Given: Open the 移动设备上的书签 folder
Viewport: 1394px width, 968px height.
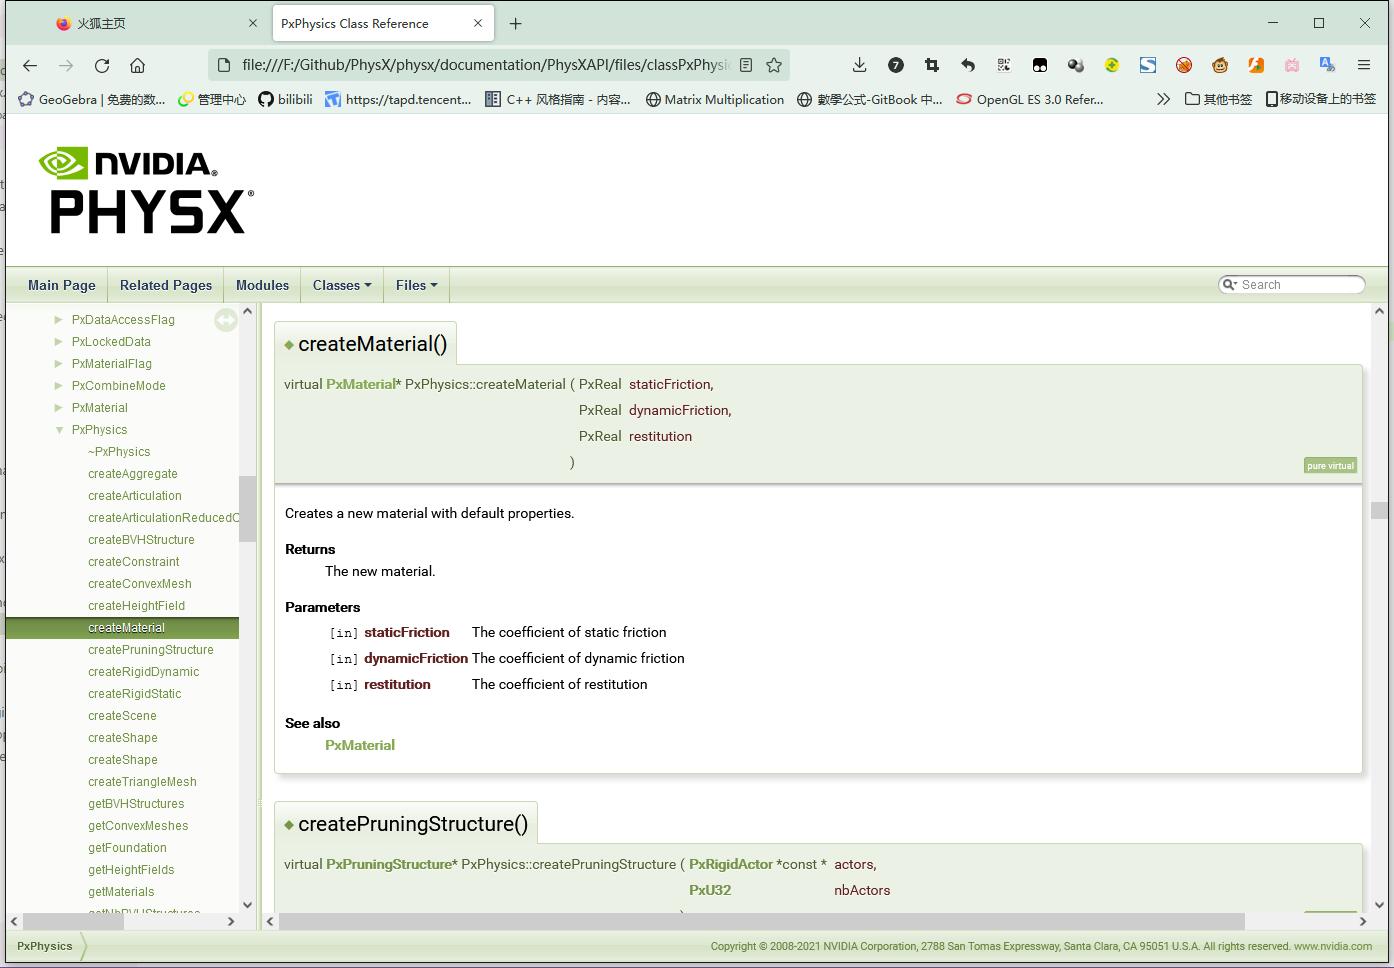Looking at the screenshot, I should coord(1320,99).
